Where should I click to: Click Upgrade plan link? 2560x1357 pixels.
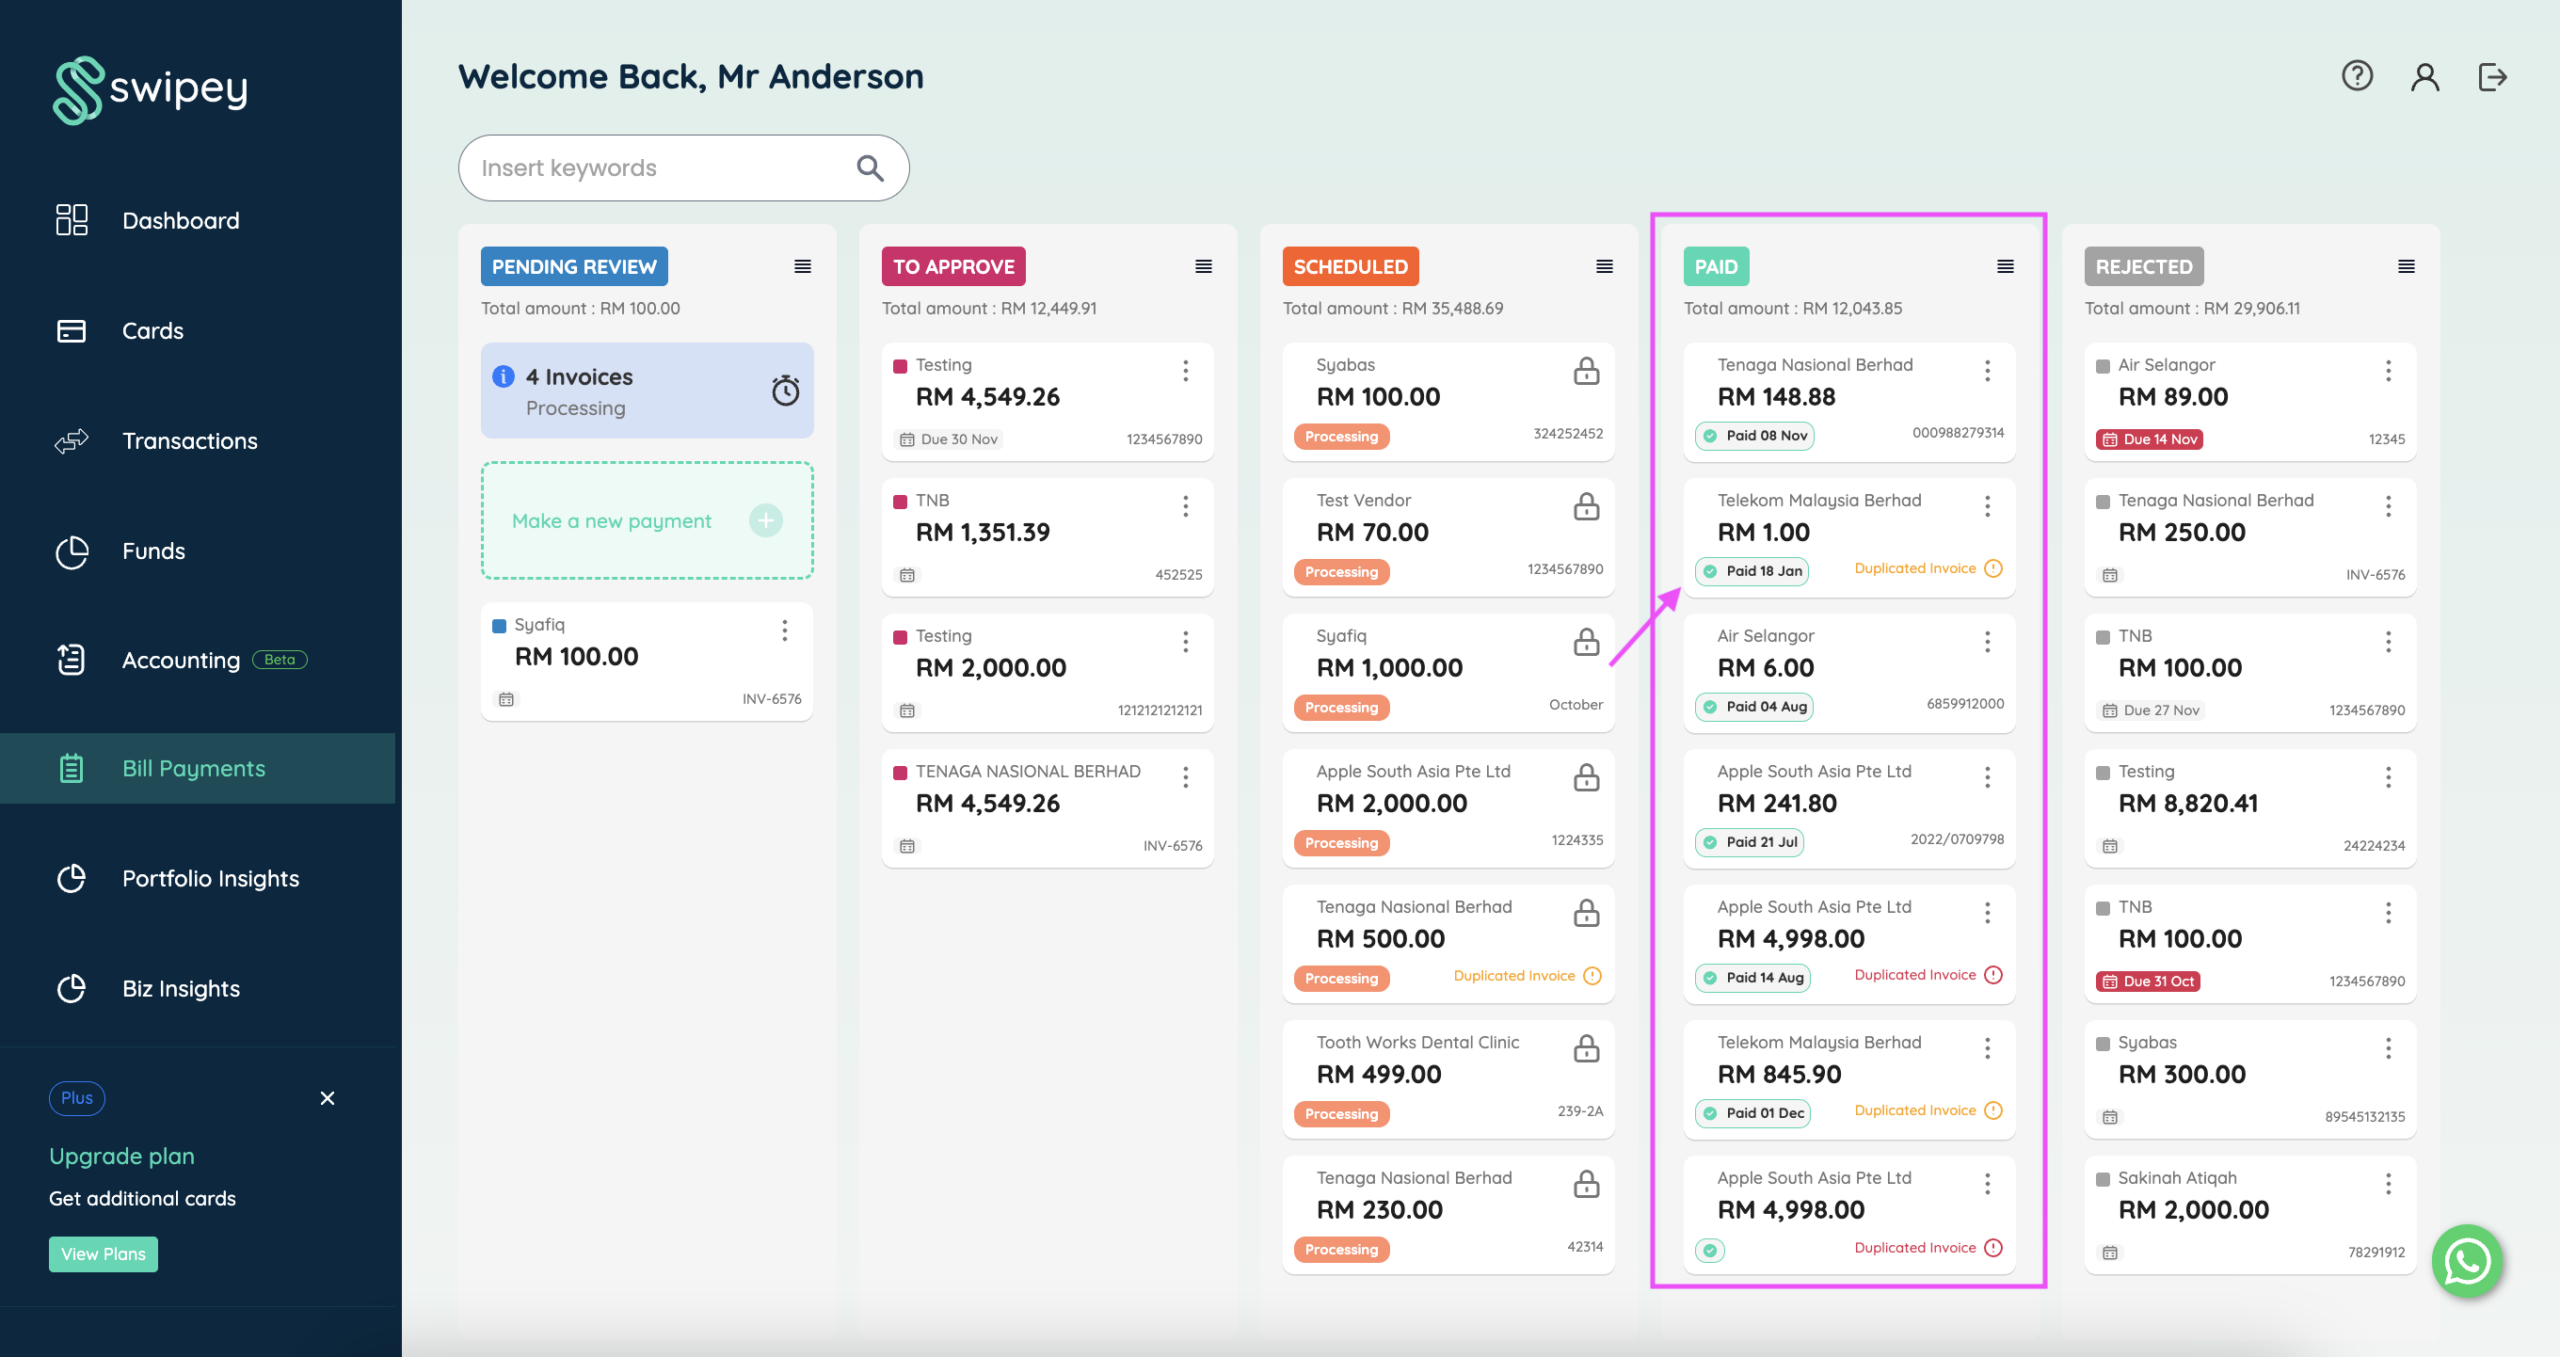click(x=122, y=1156)
